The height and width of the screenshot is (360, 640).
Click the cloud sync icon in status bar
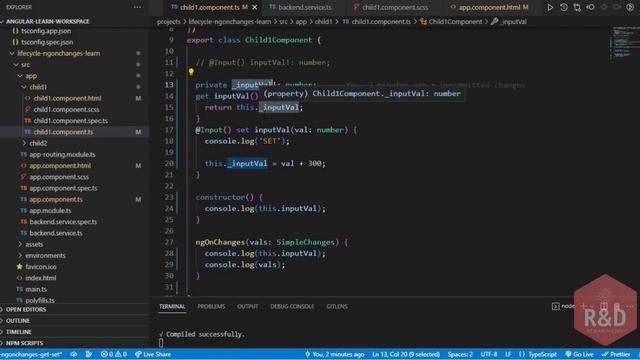[x=74, y=354]
